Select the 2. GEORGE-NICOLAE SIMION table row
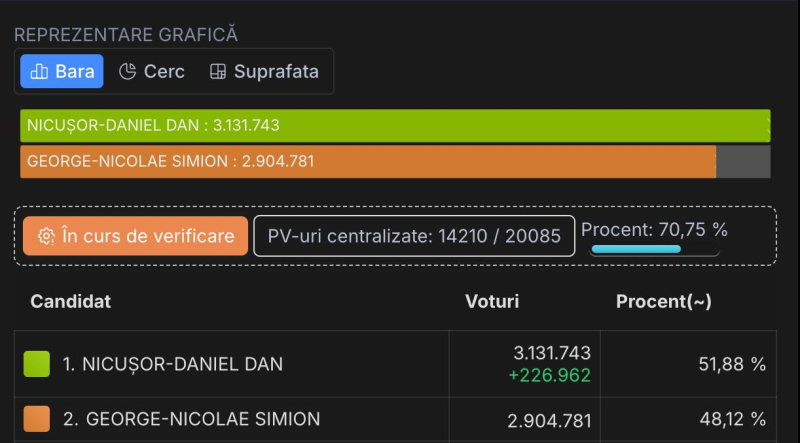800x443 pixels. (x=395, y=420)
